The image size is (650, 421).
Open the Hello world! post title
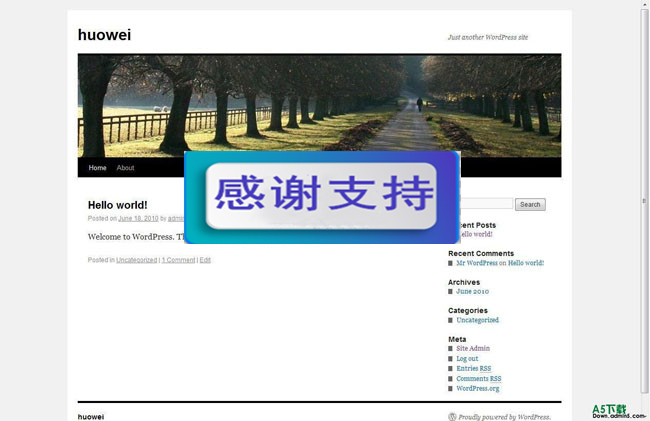click(x=118, y=205)
